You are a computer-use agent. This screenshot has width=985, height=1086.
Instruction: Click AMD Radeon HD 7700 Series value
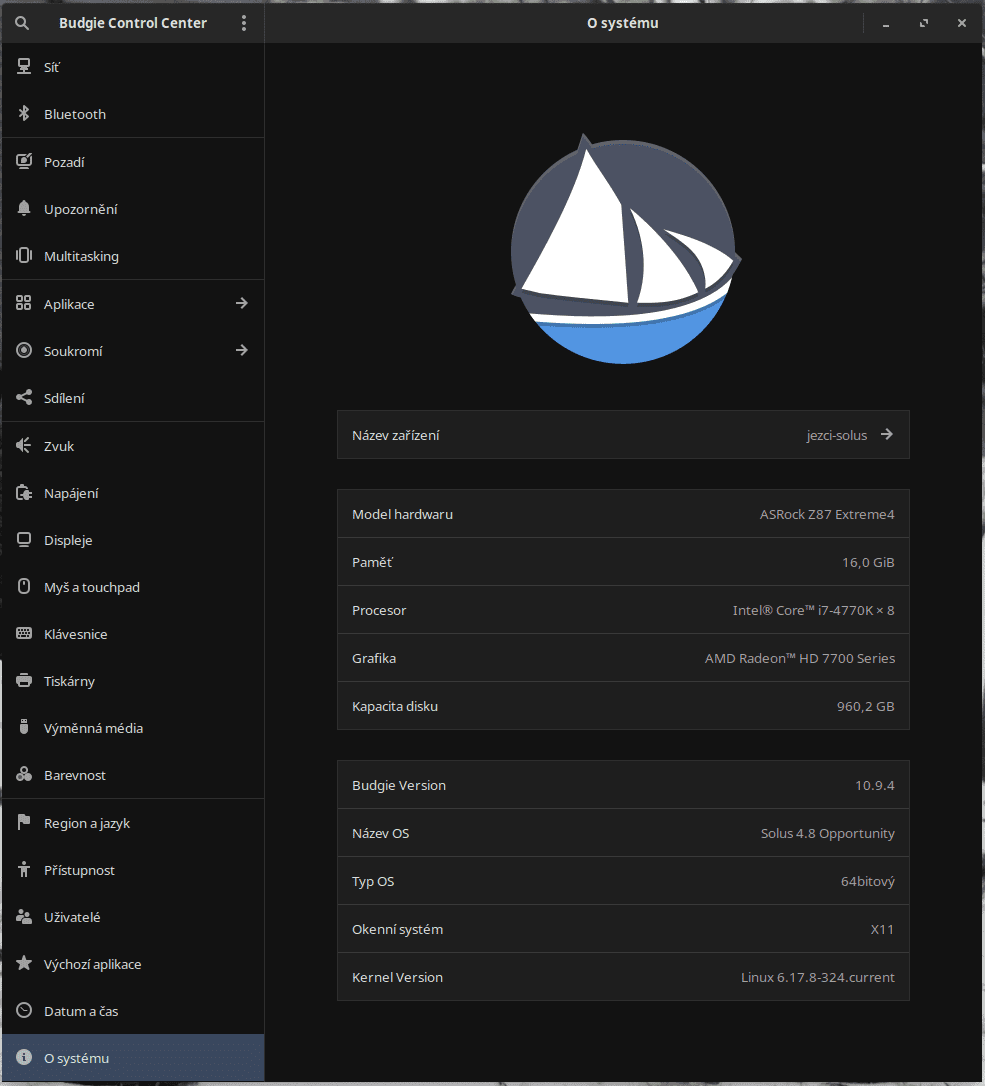pyautogui.click(x=800, y=659)
